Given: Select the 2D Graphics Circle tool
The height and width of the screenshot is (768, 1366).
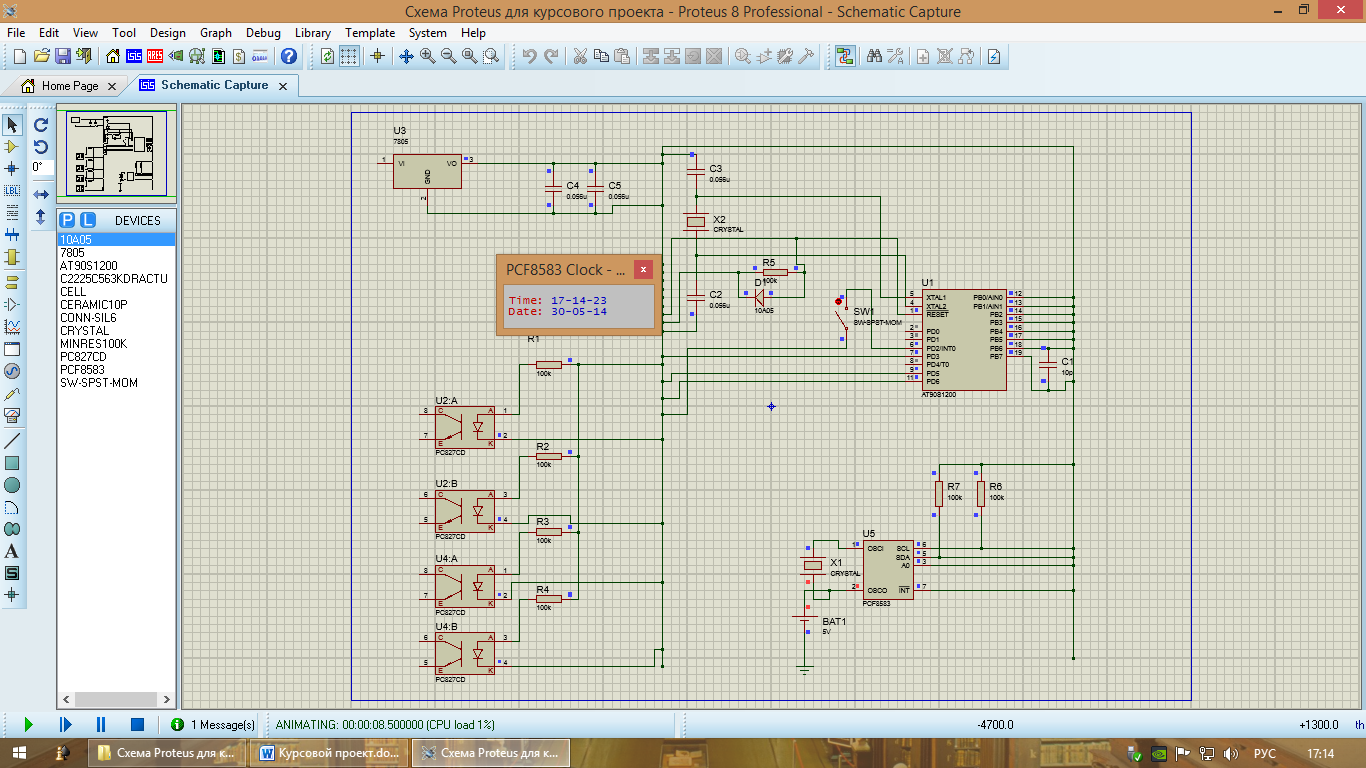Looking at the screenshot, I should pos(12,485).
